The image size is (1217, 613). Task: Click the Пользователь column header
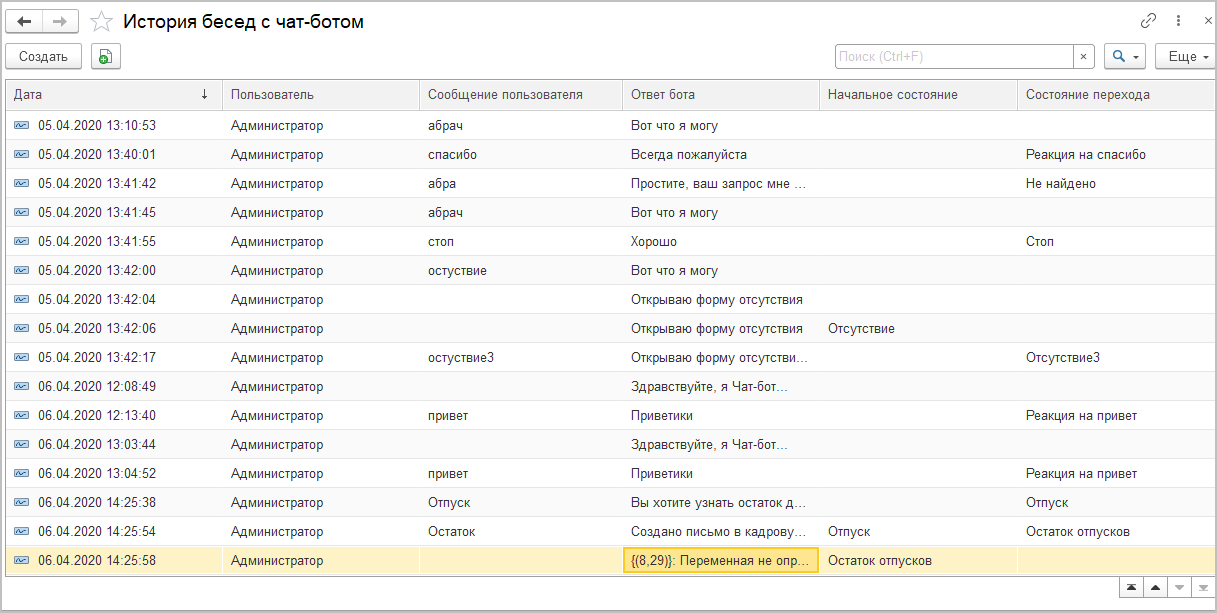tap(320, 95)
